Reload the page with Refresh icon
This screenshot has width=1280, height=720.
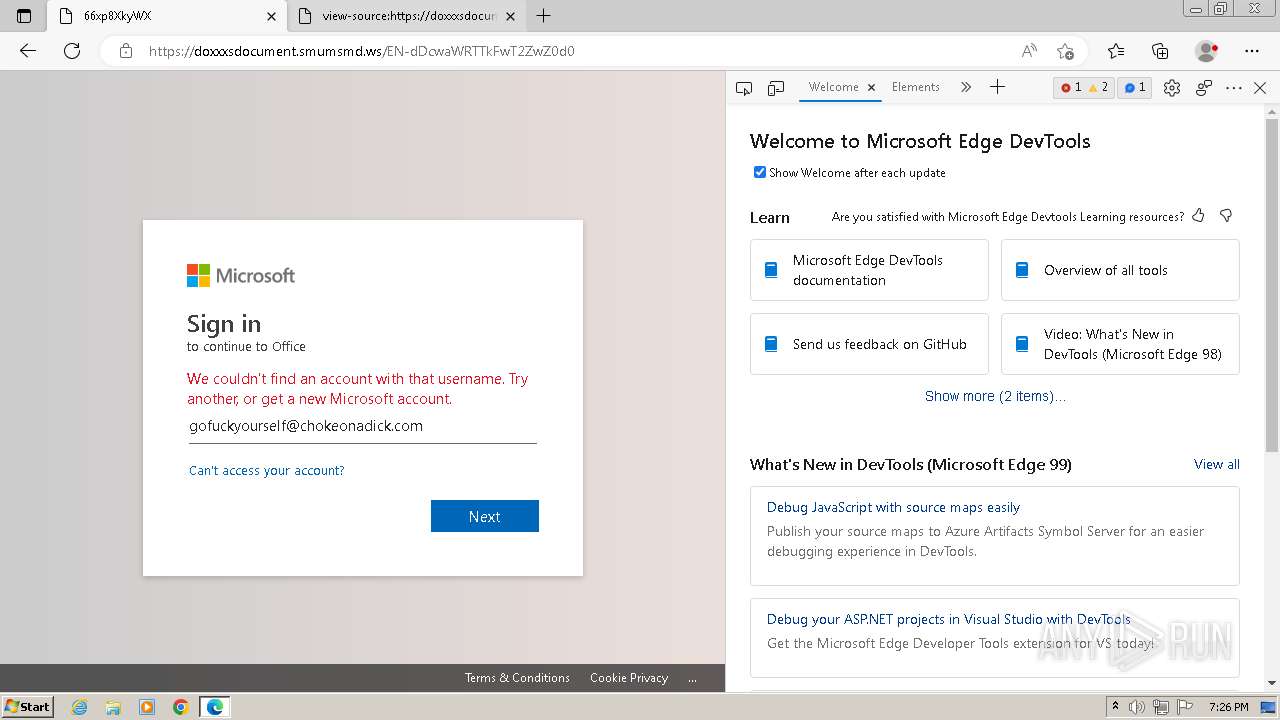[x=72, y=51]
